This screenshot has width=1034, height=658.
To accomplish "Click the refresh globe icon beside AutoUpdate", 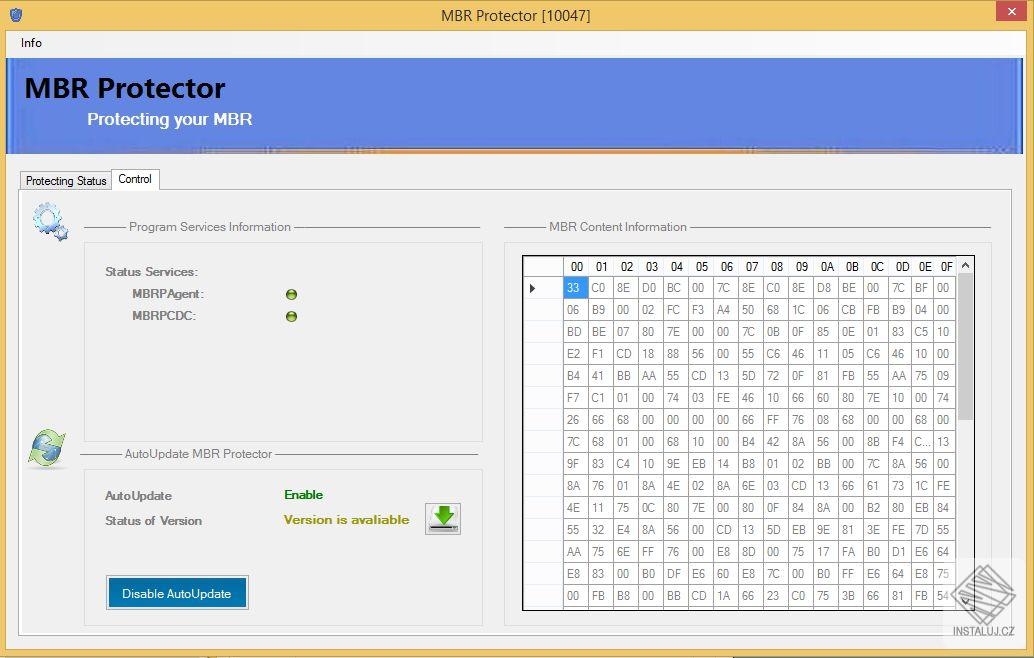I will (47, 448).
